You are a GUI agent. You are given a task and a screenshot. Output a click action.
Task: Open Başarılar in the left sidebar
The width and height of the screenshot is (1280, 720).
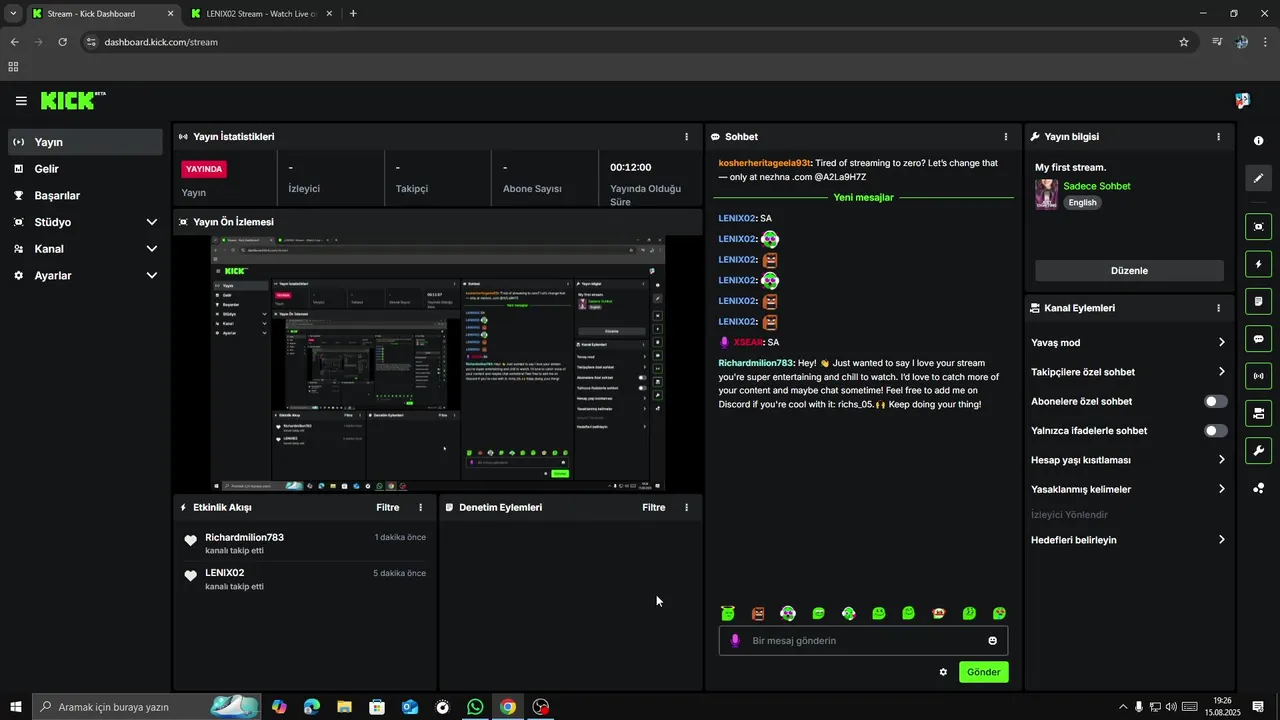pyautogui.click(x=85, y=196)
